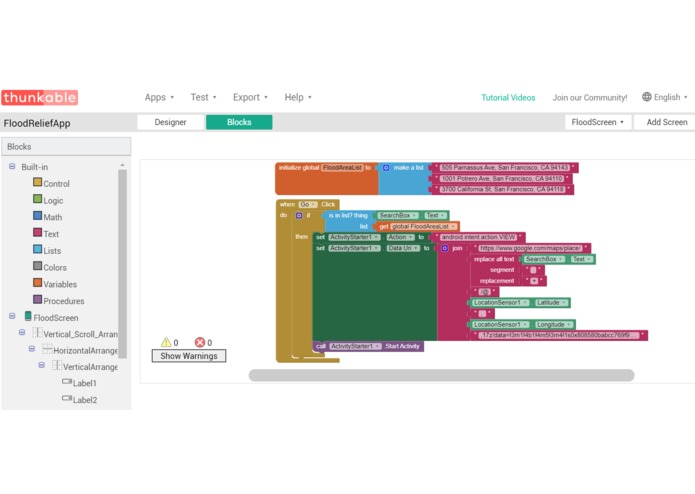This screenshot has width=695, height=494.
Task: Open the Data Uri property dropdown
Action: point(403,248)
